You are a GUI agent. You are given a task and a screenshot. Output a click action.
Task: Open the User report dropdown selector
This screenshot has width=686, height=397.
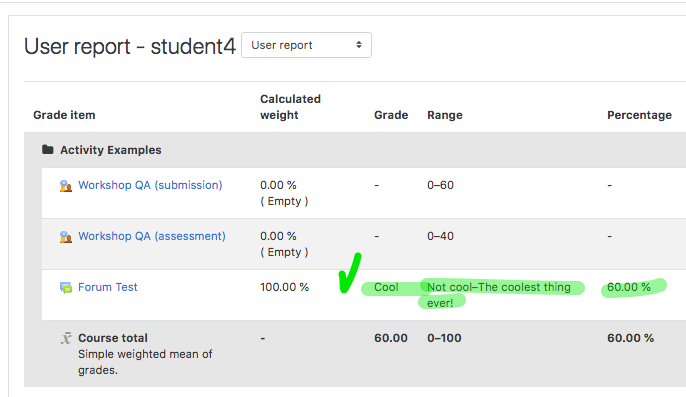tap(306, 45)
